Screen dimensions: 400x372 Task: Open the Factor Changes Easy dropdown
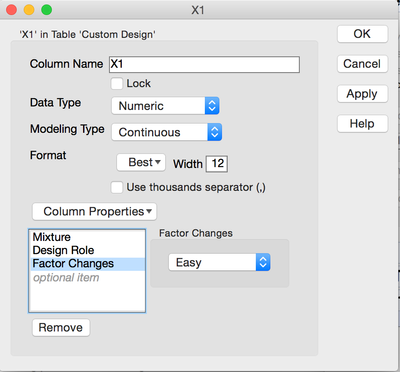(219, 262)
